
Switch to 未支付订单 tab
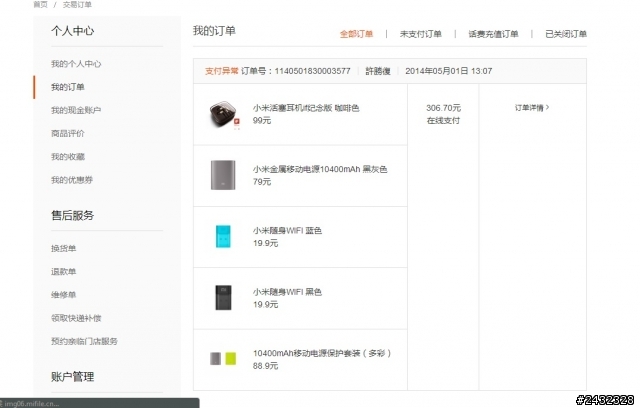coord(420,34)
